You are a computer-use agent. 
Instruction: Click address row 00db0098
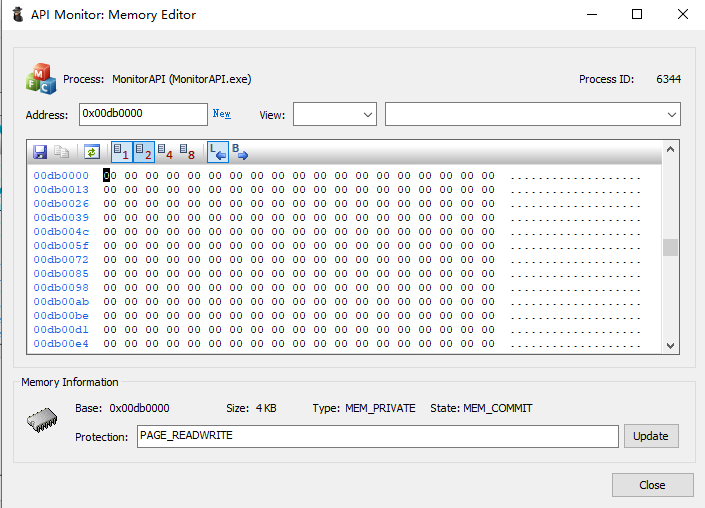tap(61, 288)
